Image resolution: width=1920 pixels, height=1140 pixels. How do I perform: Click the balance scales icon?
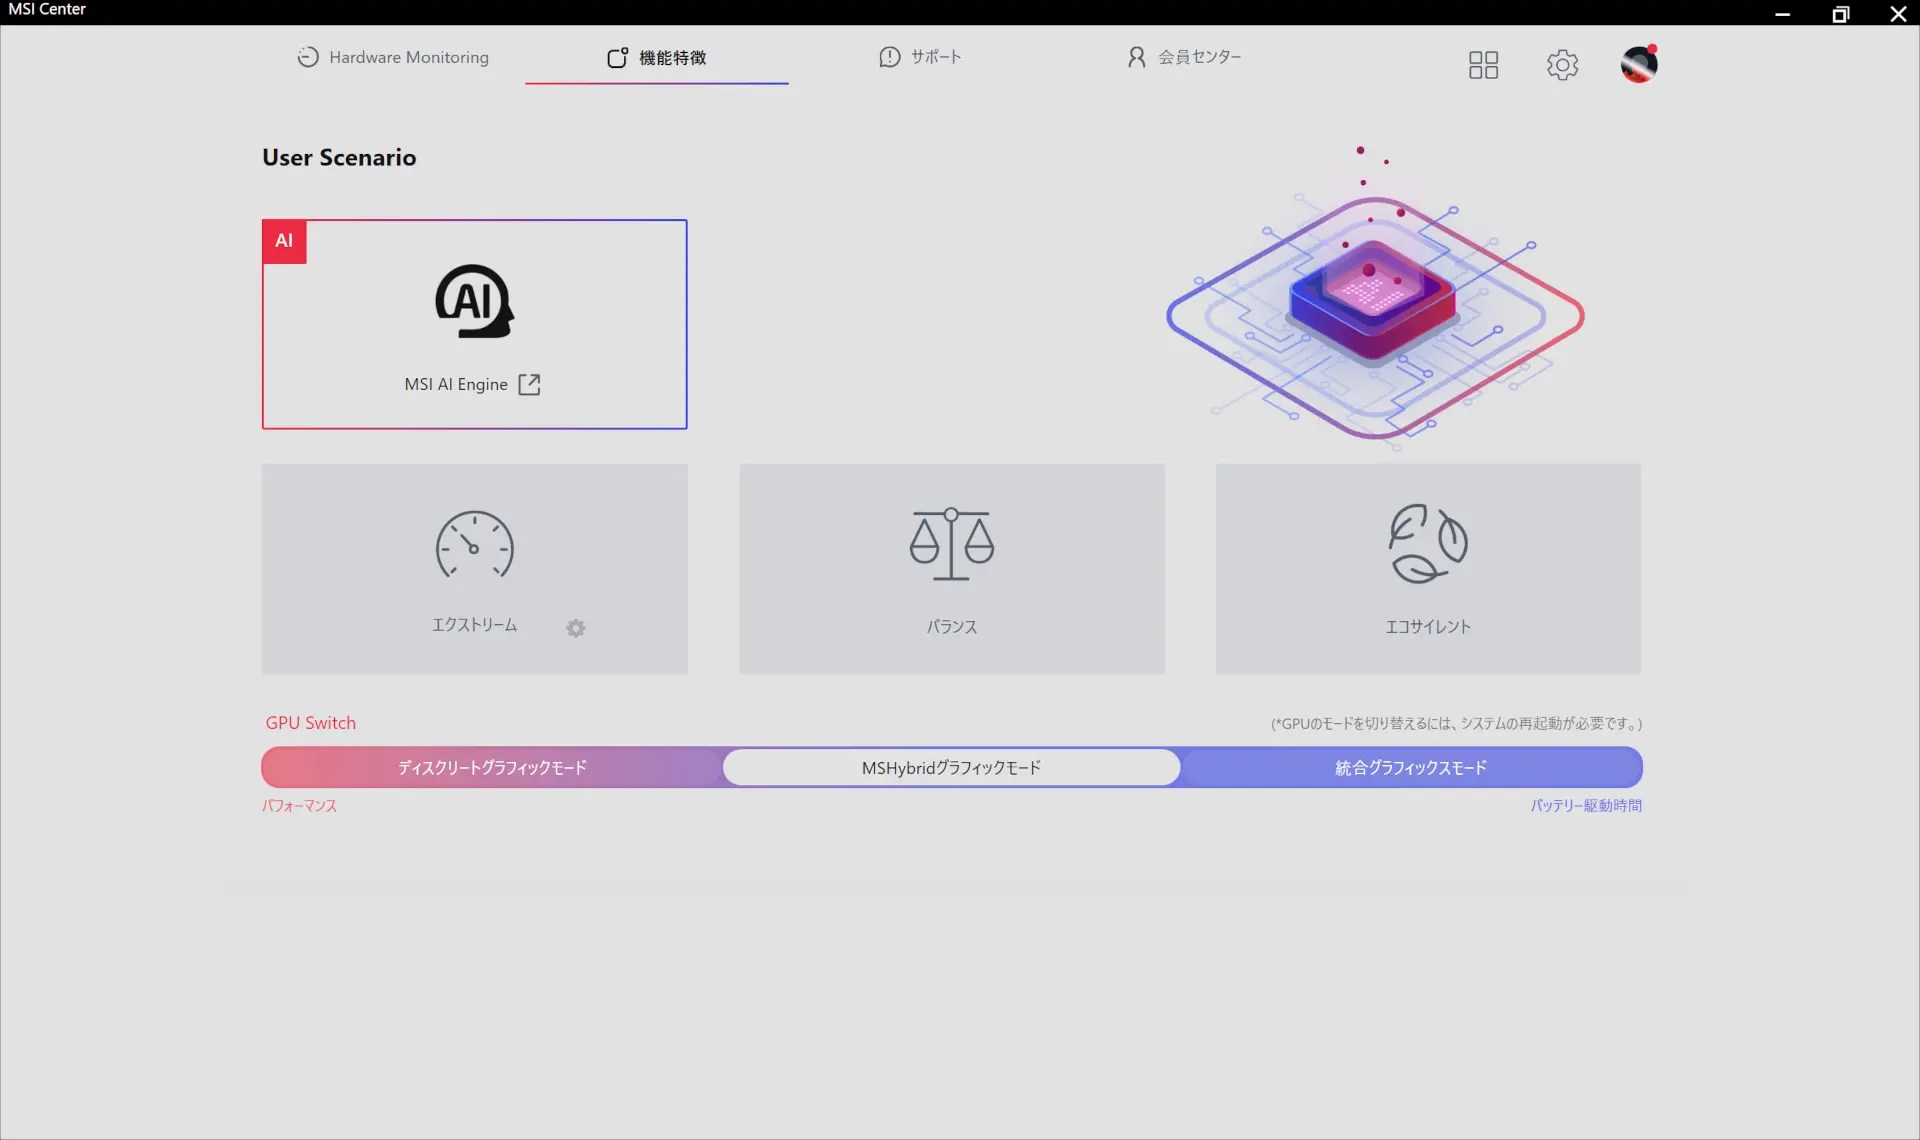[x=951, y=543]
